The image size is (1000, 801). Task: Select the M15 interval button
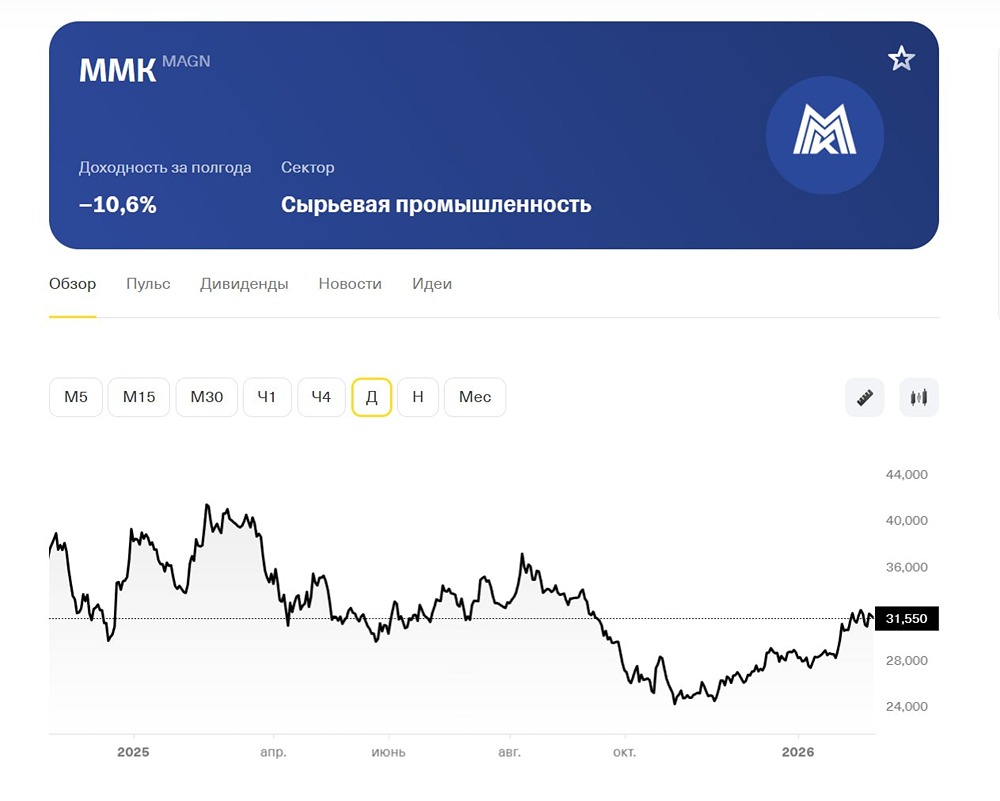[x=138, y=397]
